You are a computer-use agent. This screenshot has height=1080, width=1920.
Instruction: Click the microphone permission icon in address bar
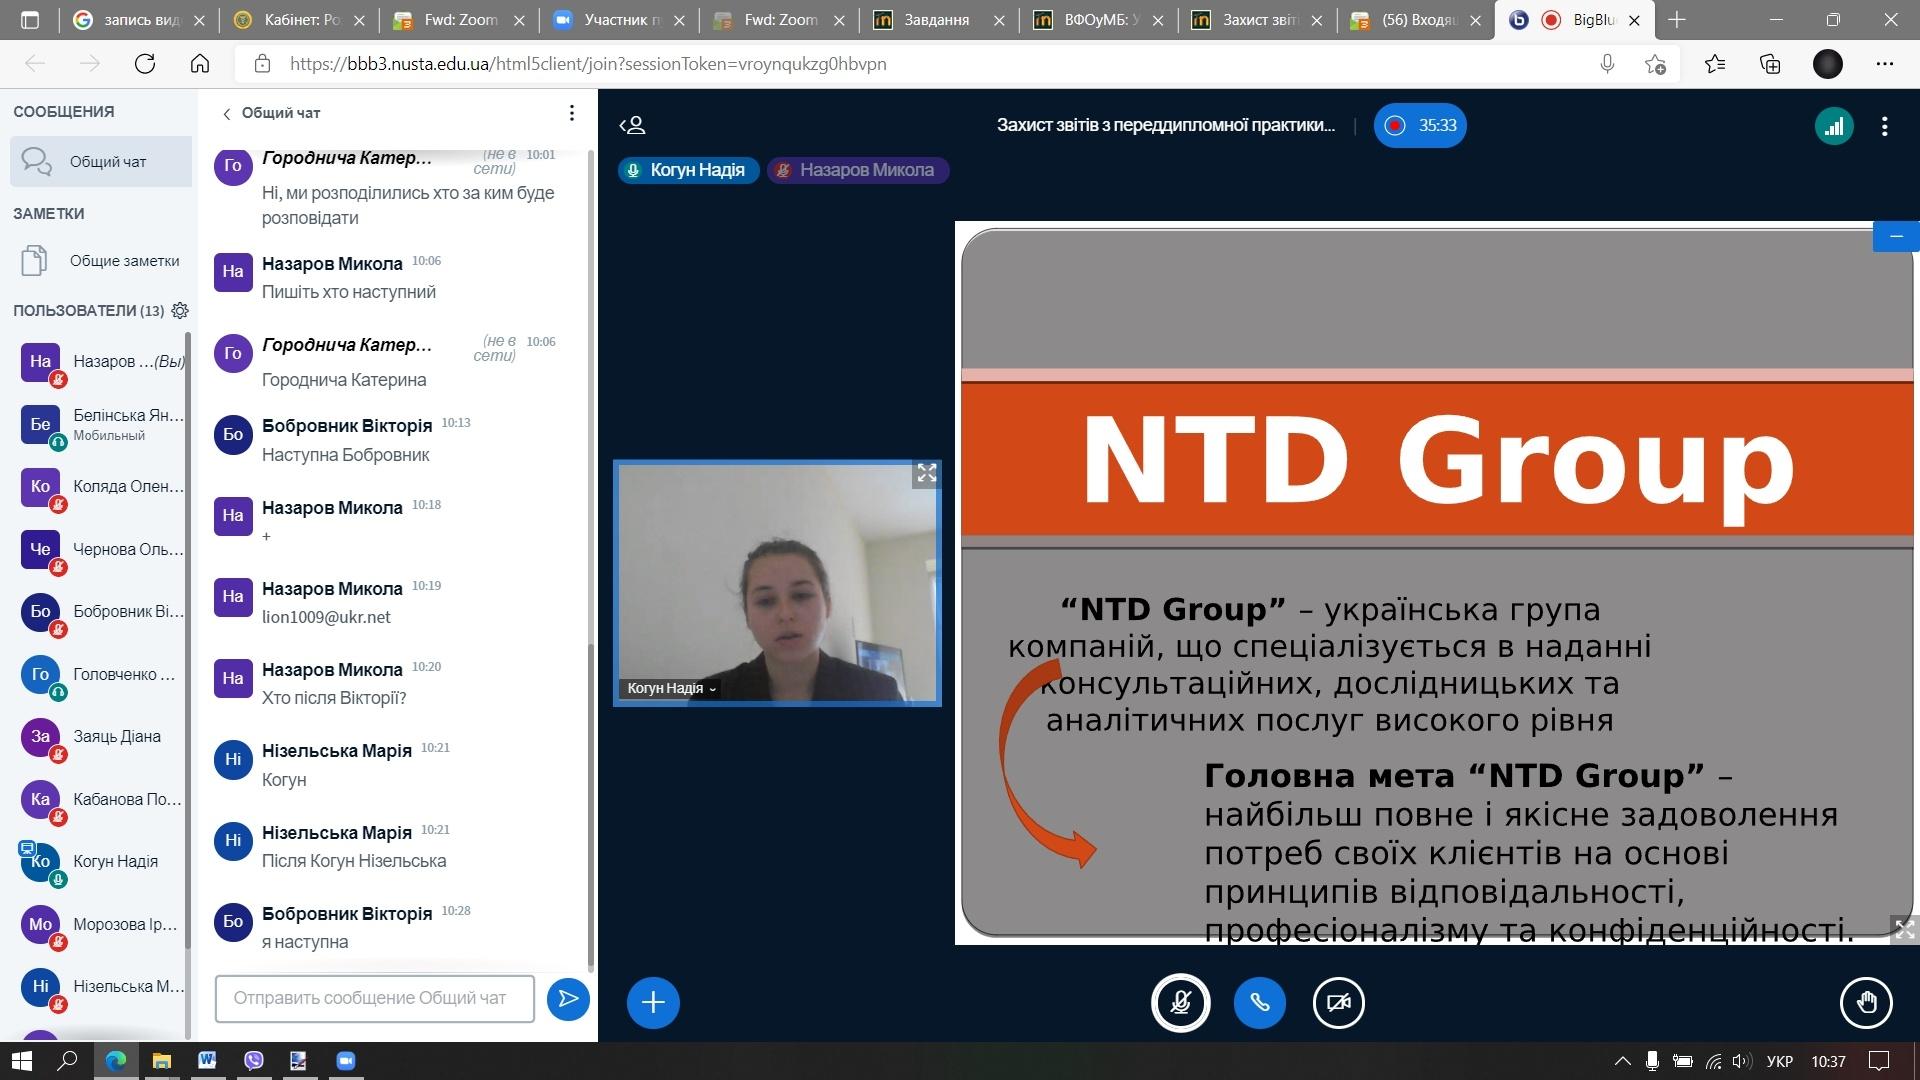pos(1607,64)
